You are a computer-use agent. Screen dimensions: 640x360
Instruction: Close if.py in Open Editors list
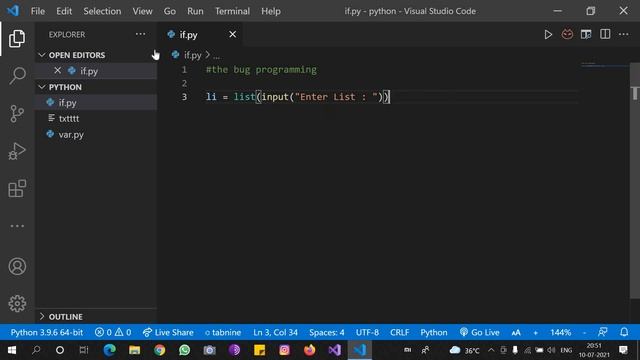pyautogui.click(x=58, y=71)
